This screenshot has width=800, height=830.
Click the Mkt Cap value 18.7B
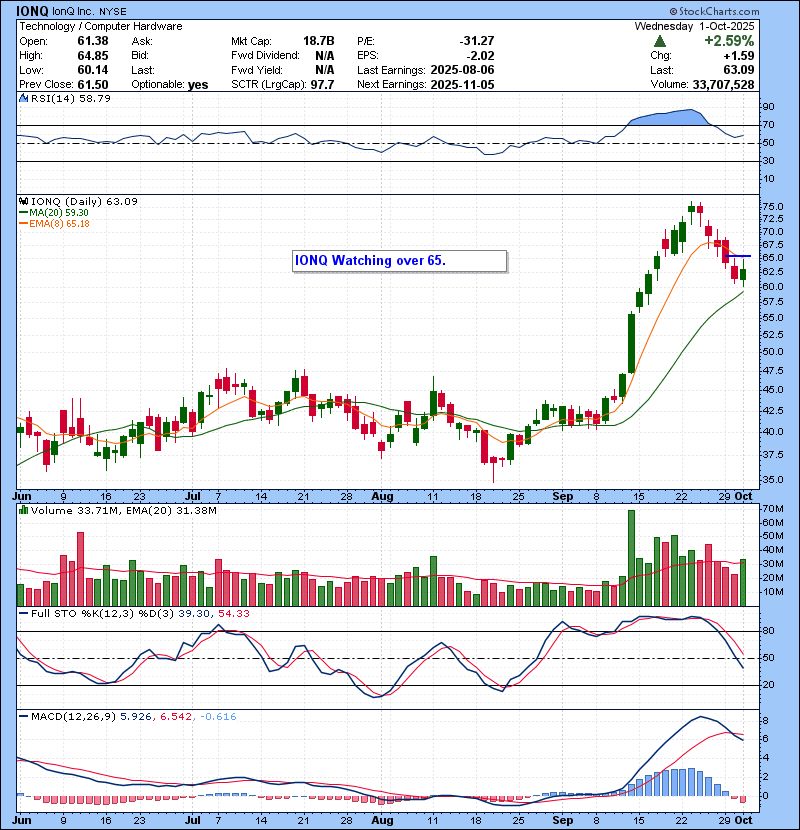point(319,41)
